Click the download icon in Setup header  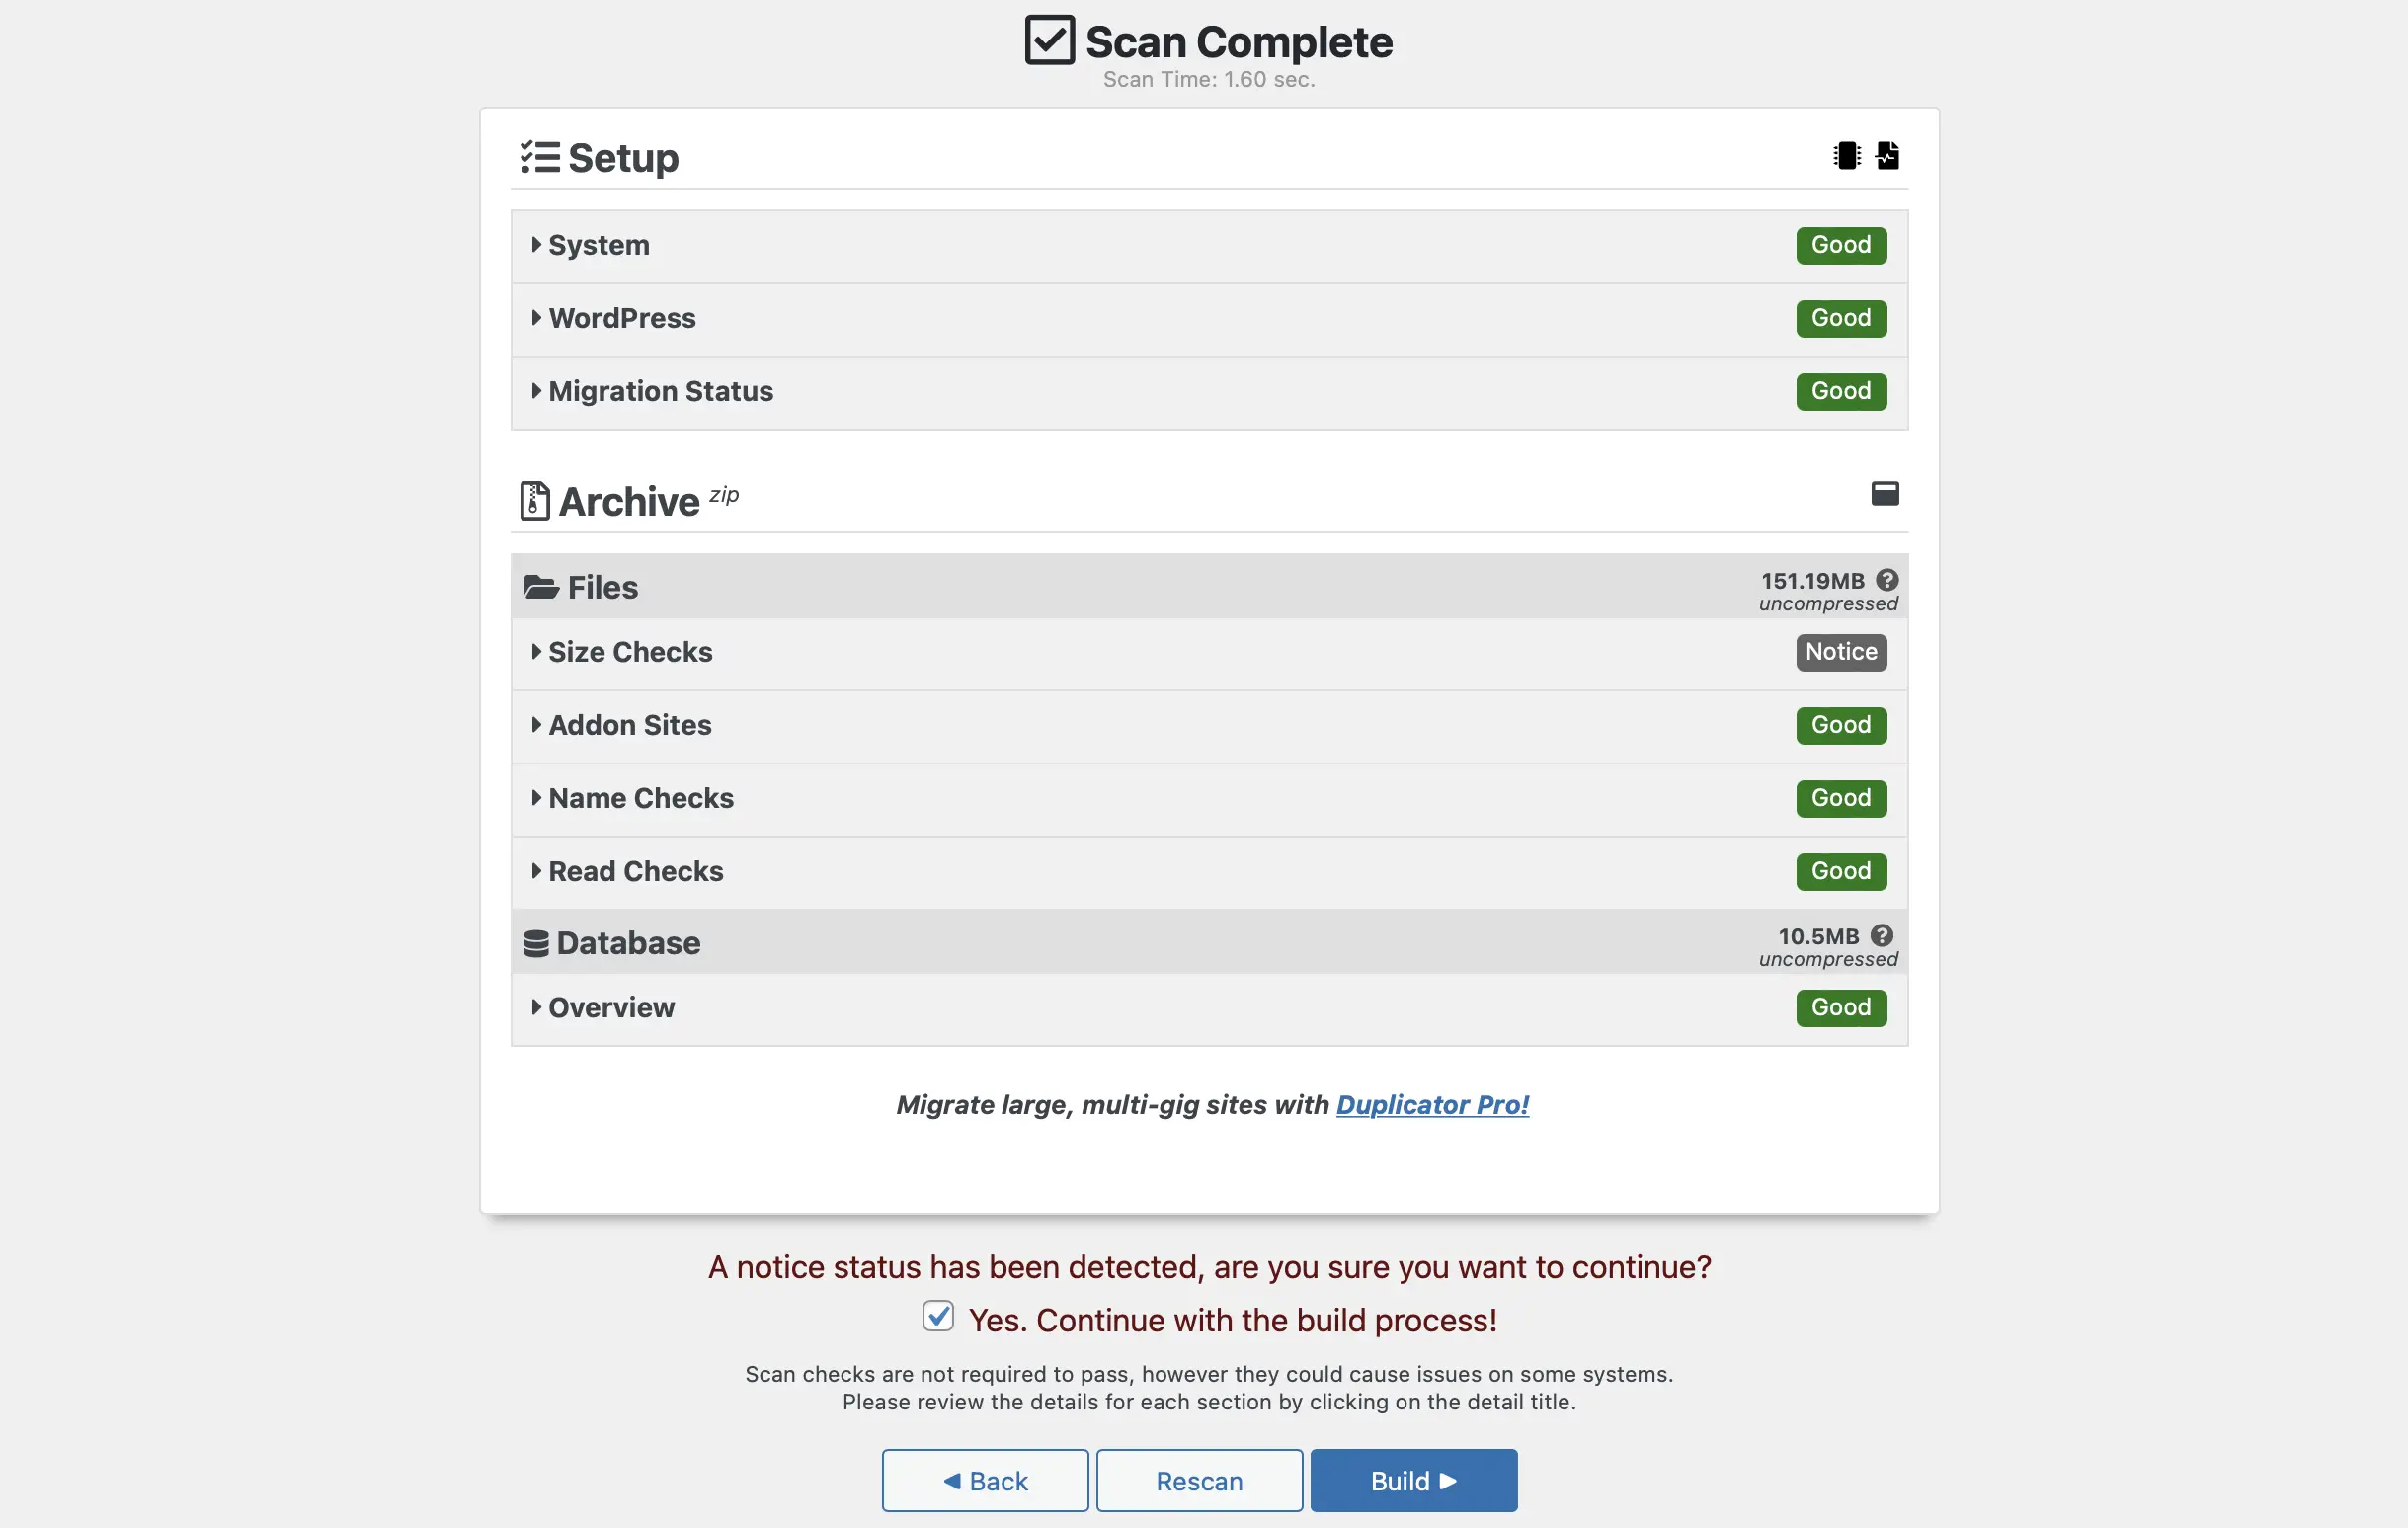pos(1886,154)
